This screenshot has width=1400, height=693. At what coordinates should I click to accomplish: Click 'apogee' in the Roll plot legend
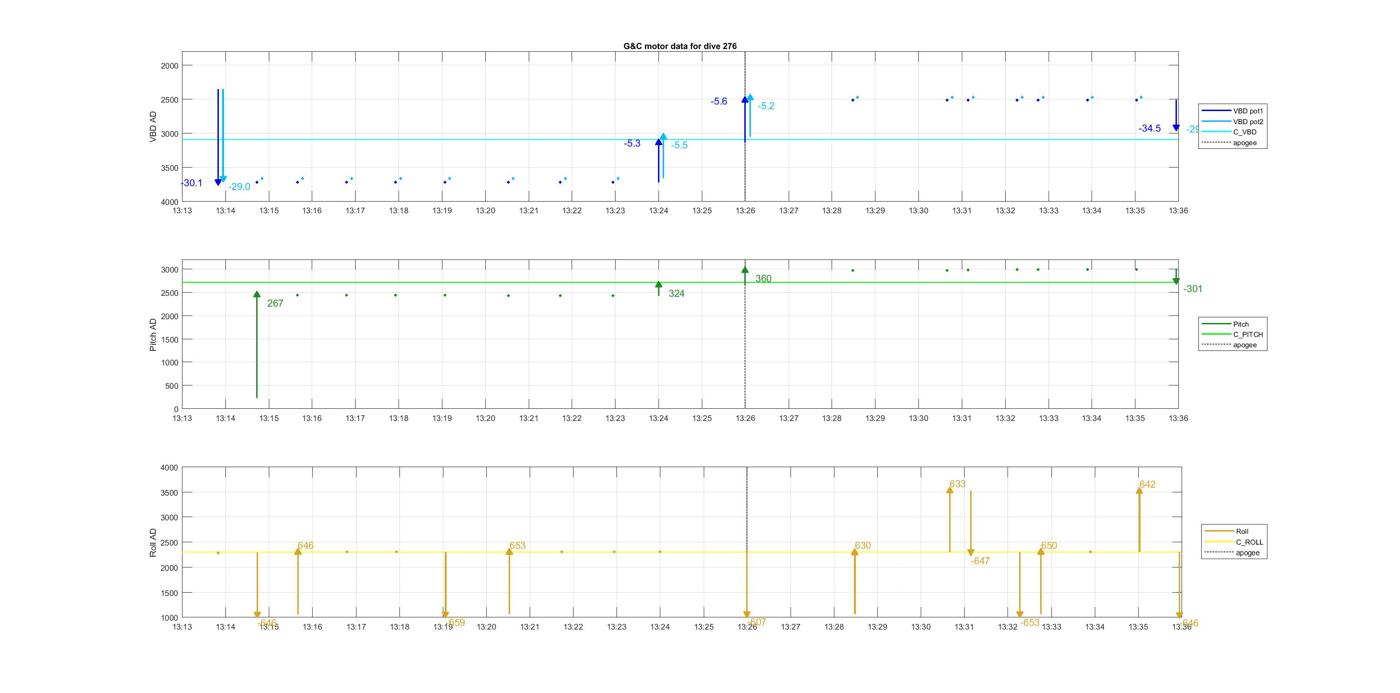click(1247, 552)
